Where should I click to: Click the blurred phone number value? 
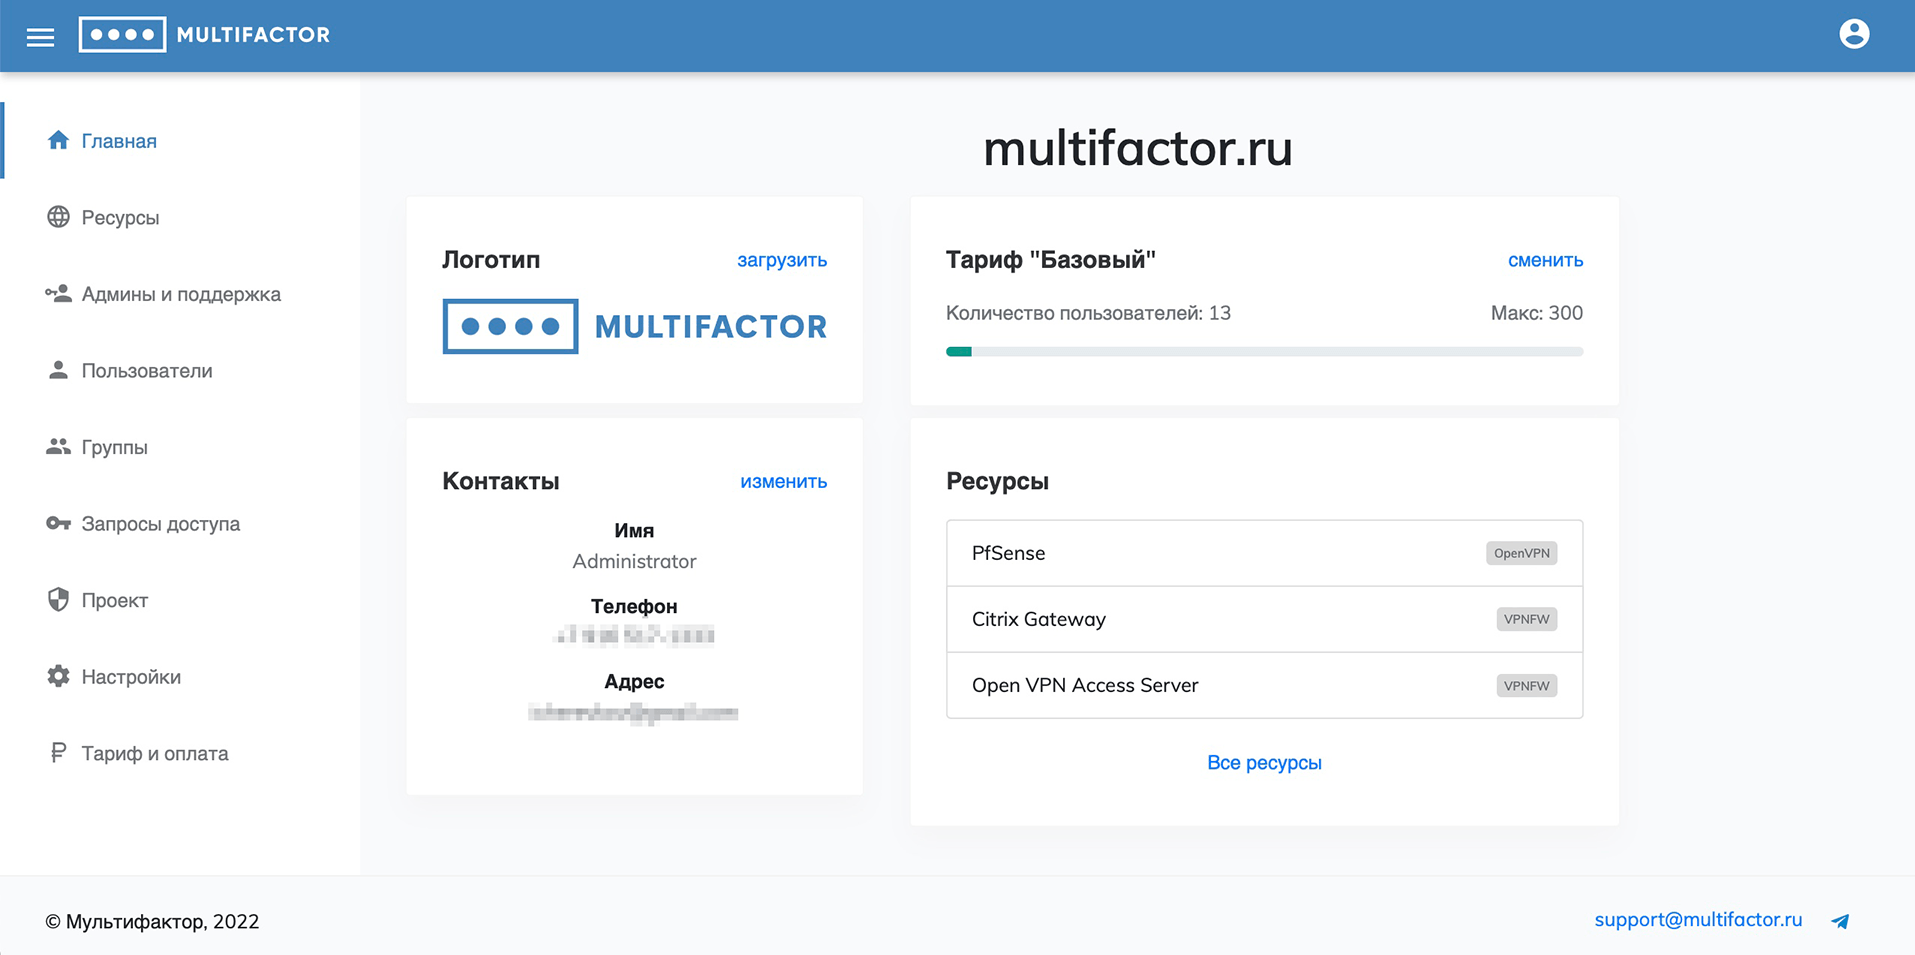click(x=634, y=635)
